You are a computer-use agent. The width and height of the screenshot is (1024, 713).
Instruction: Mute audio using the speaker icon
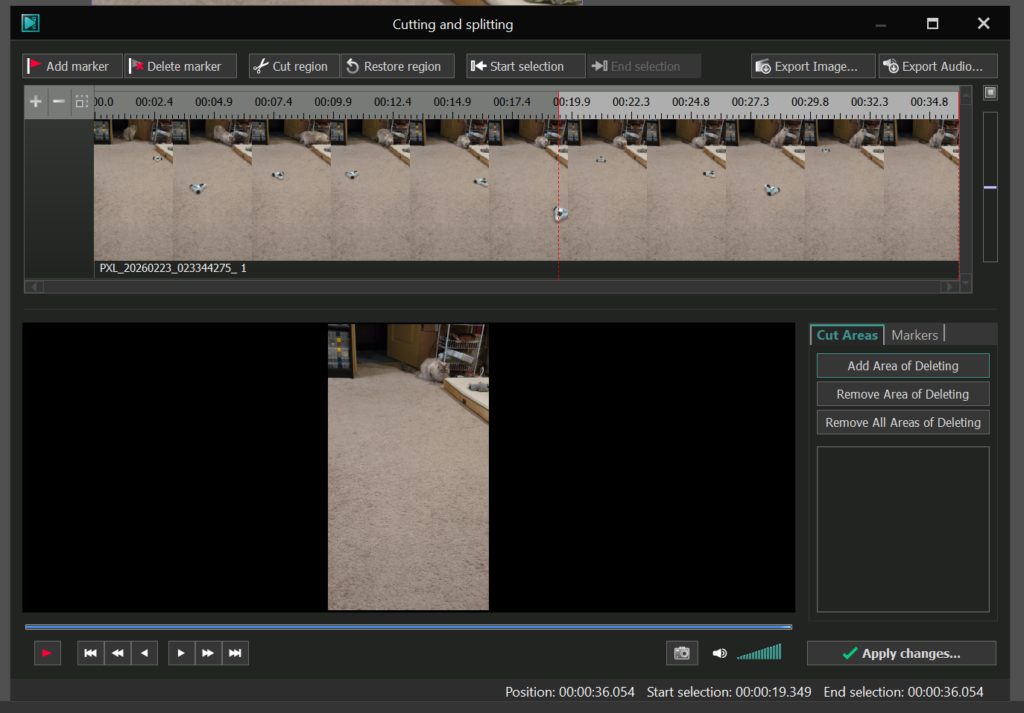(x=719, y=653)
